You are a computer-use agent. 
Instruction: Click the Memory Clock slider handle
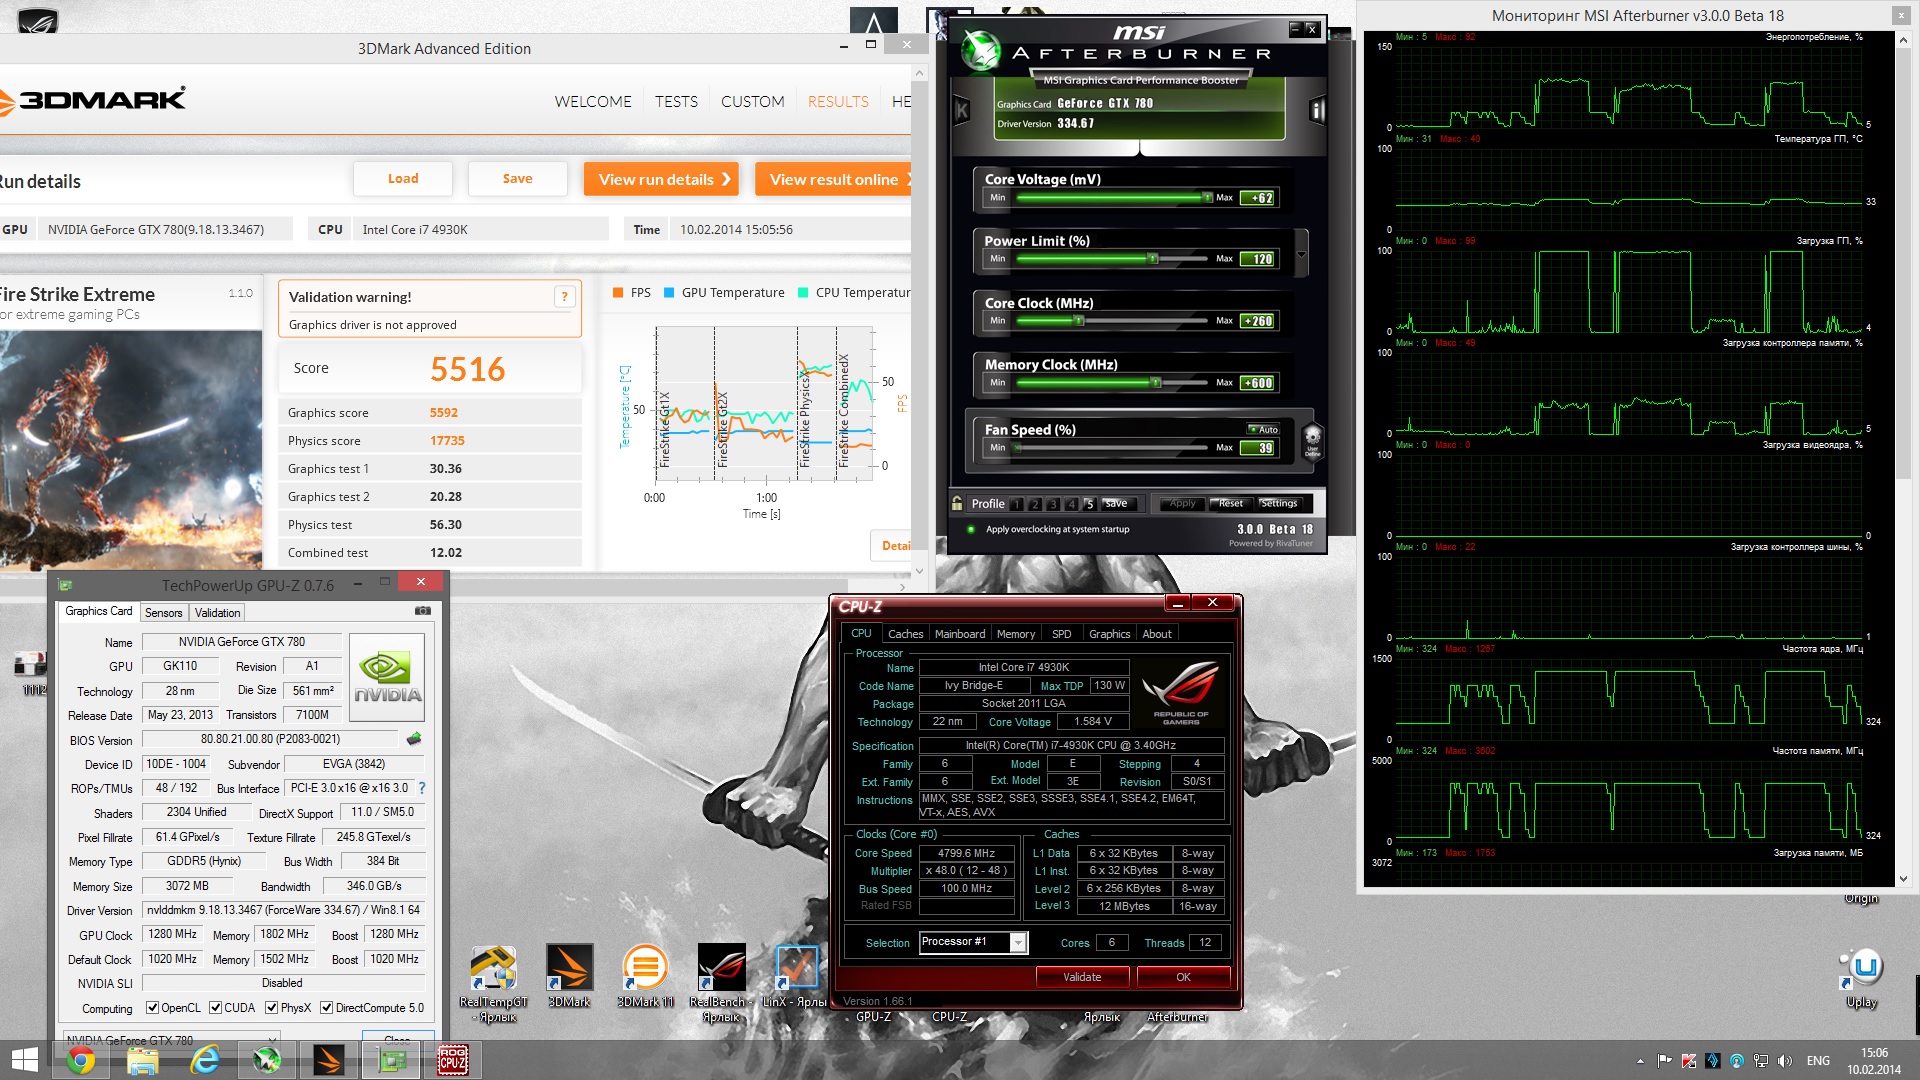tap(1156, 382)
